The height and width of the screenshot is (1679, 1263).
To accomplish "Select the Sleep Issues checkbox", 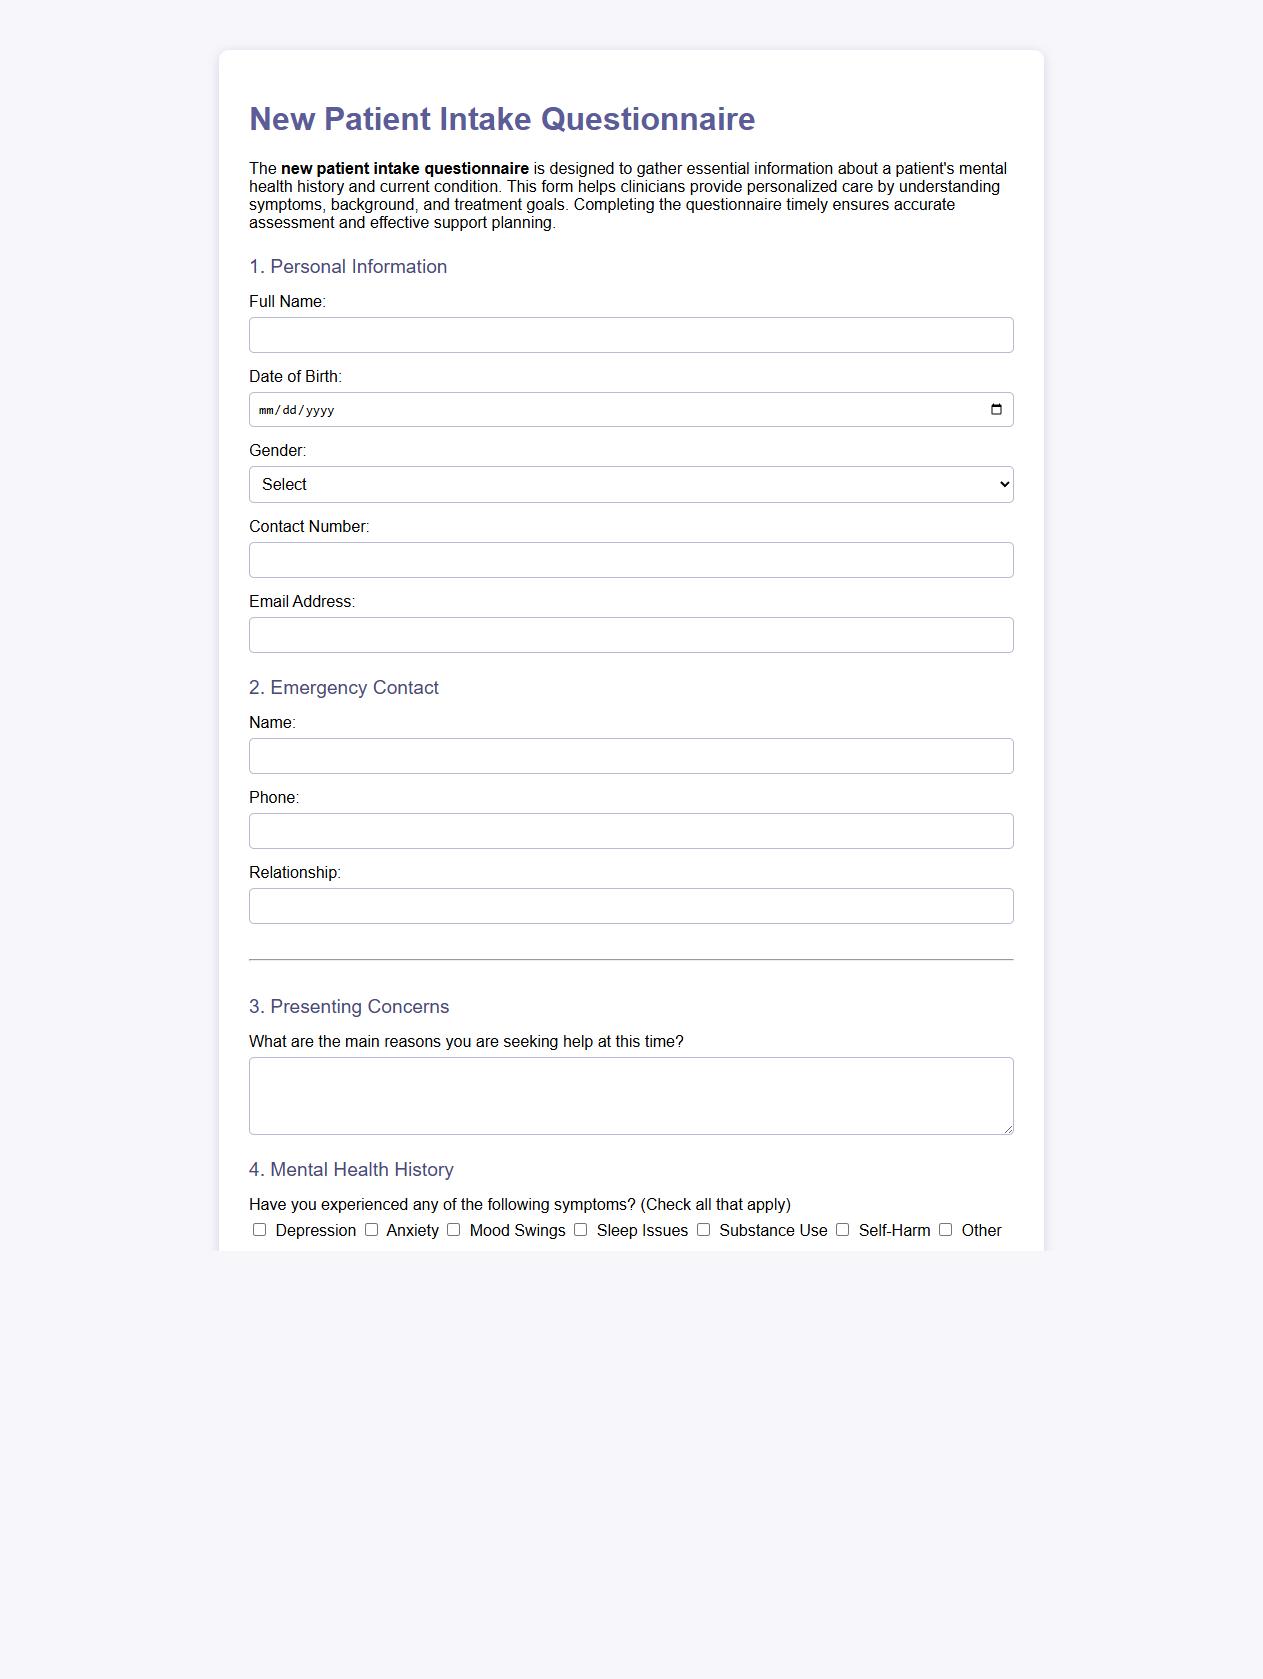I will click(580, 1229).
